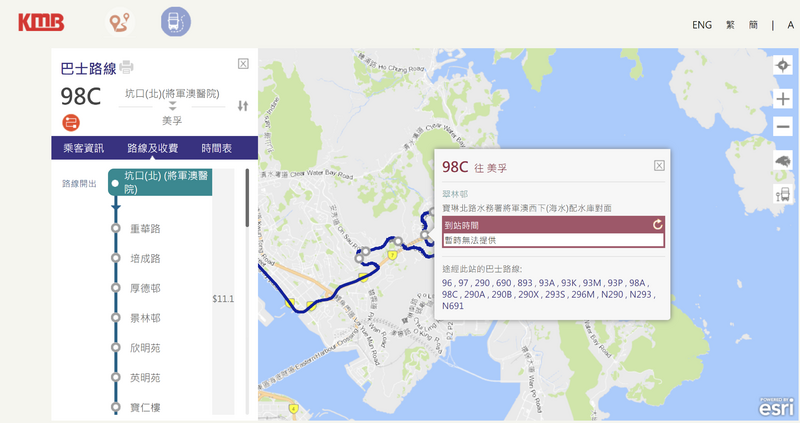
Task: Open the point-to-point route search icon
Action: (120, 22)
